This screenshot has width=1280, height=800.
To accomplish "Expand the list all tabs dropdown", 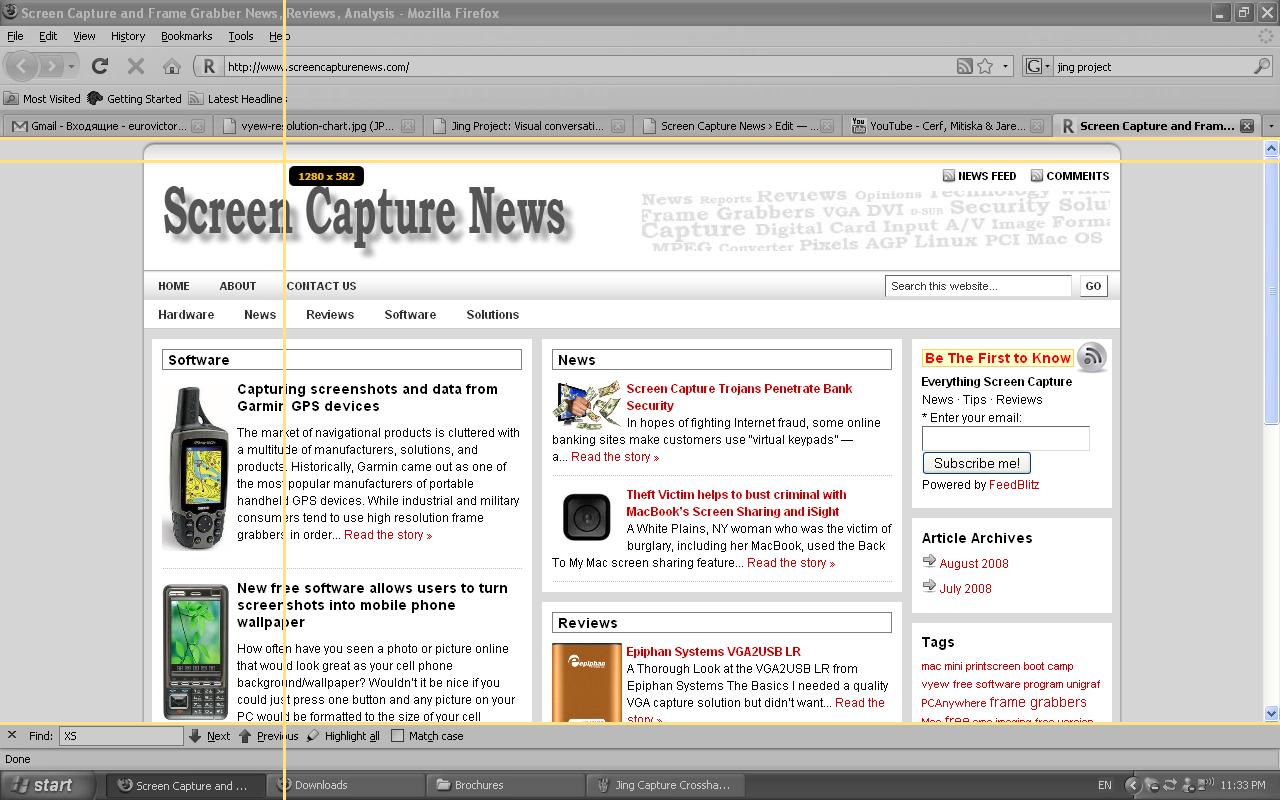I will [1271, 126].
